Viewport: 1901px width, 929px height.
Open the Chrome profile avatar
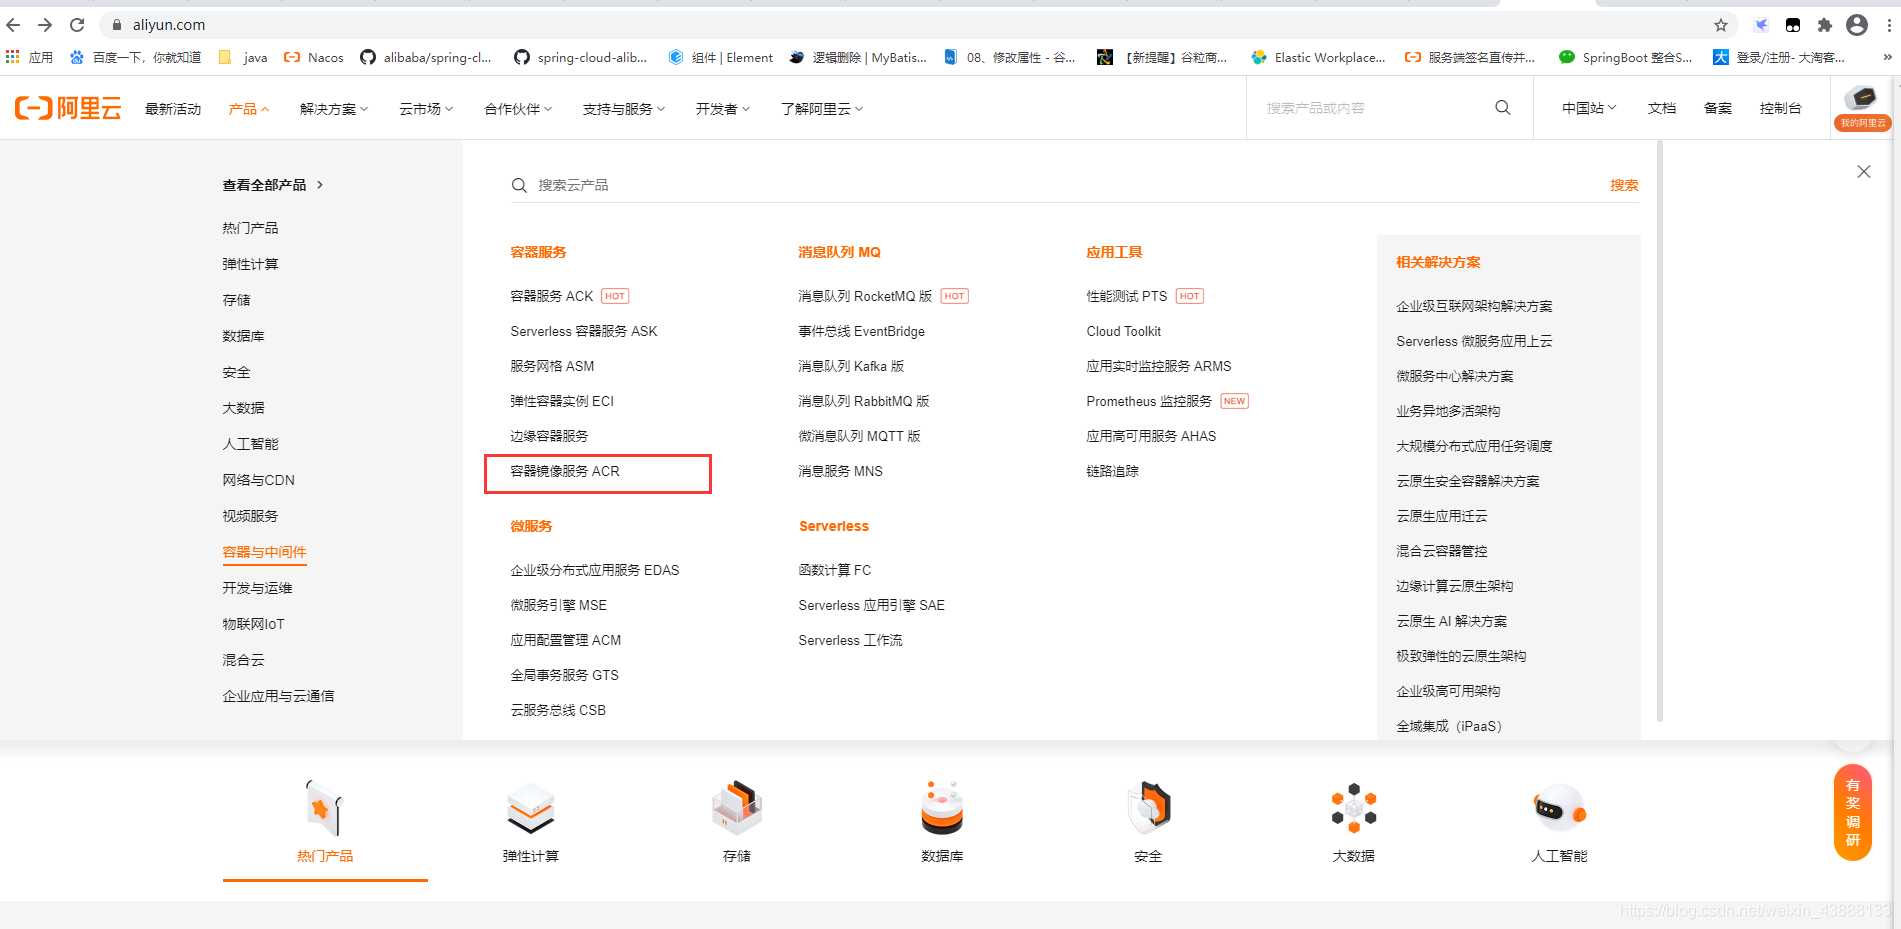1857,25
